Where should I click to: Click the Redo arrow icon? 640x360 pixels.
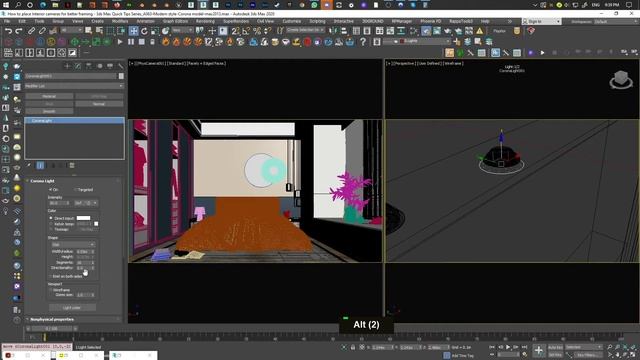[x=19, y=31]
